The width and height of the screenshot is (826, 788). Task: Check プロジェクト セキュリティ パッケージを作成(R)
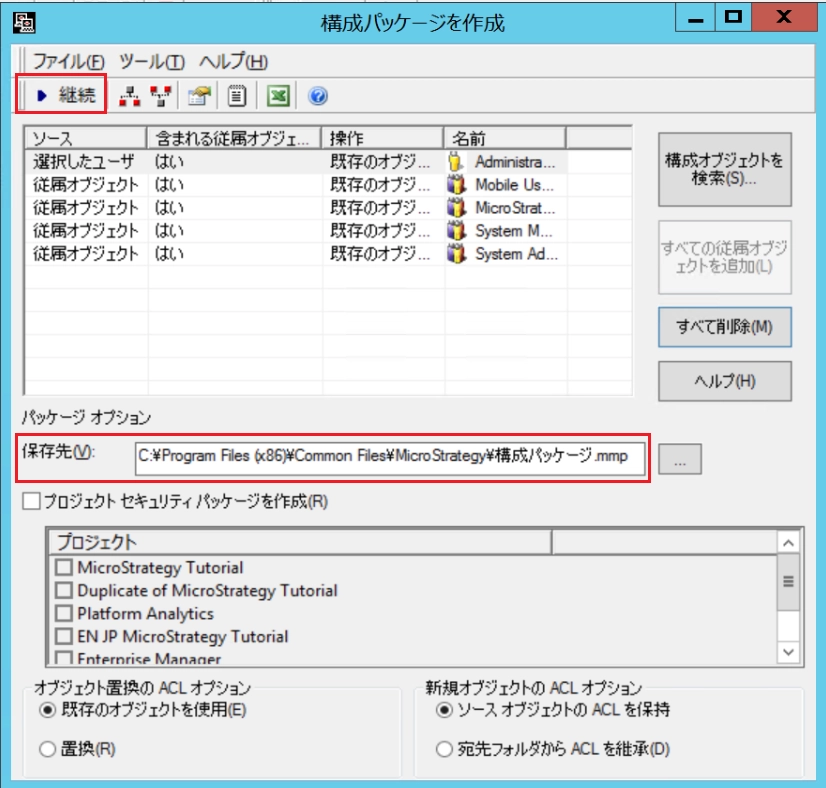pyautogui.click(x=31, y=501)
